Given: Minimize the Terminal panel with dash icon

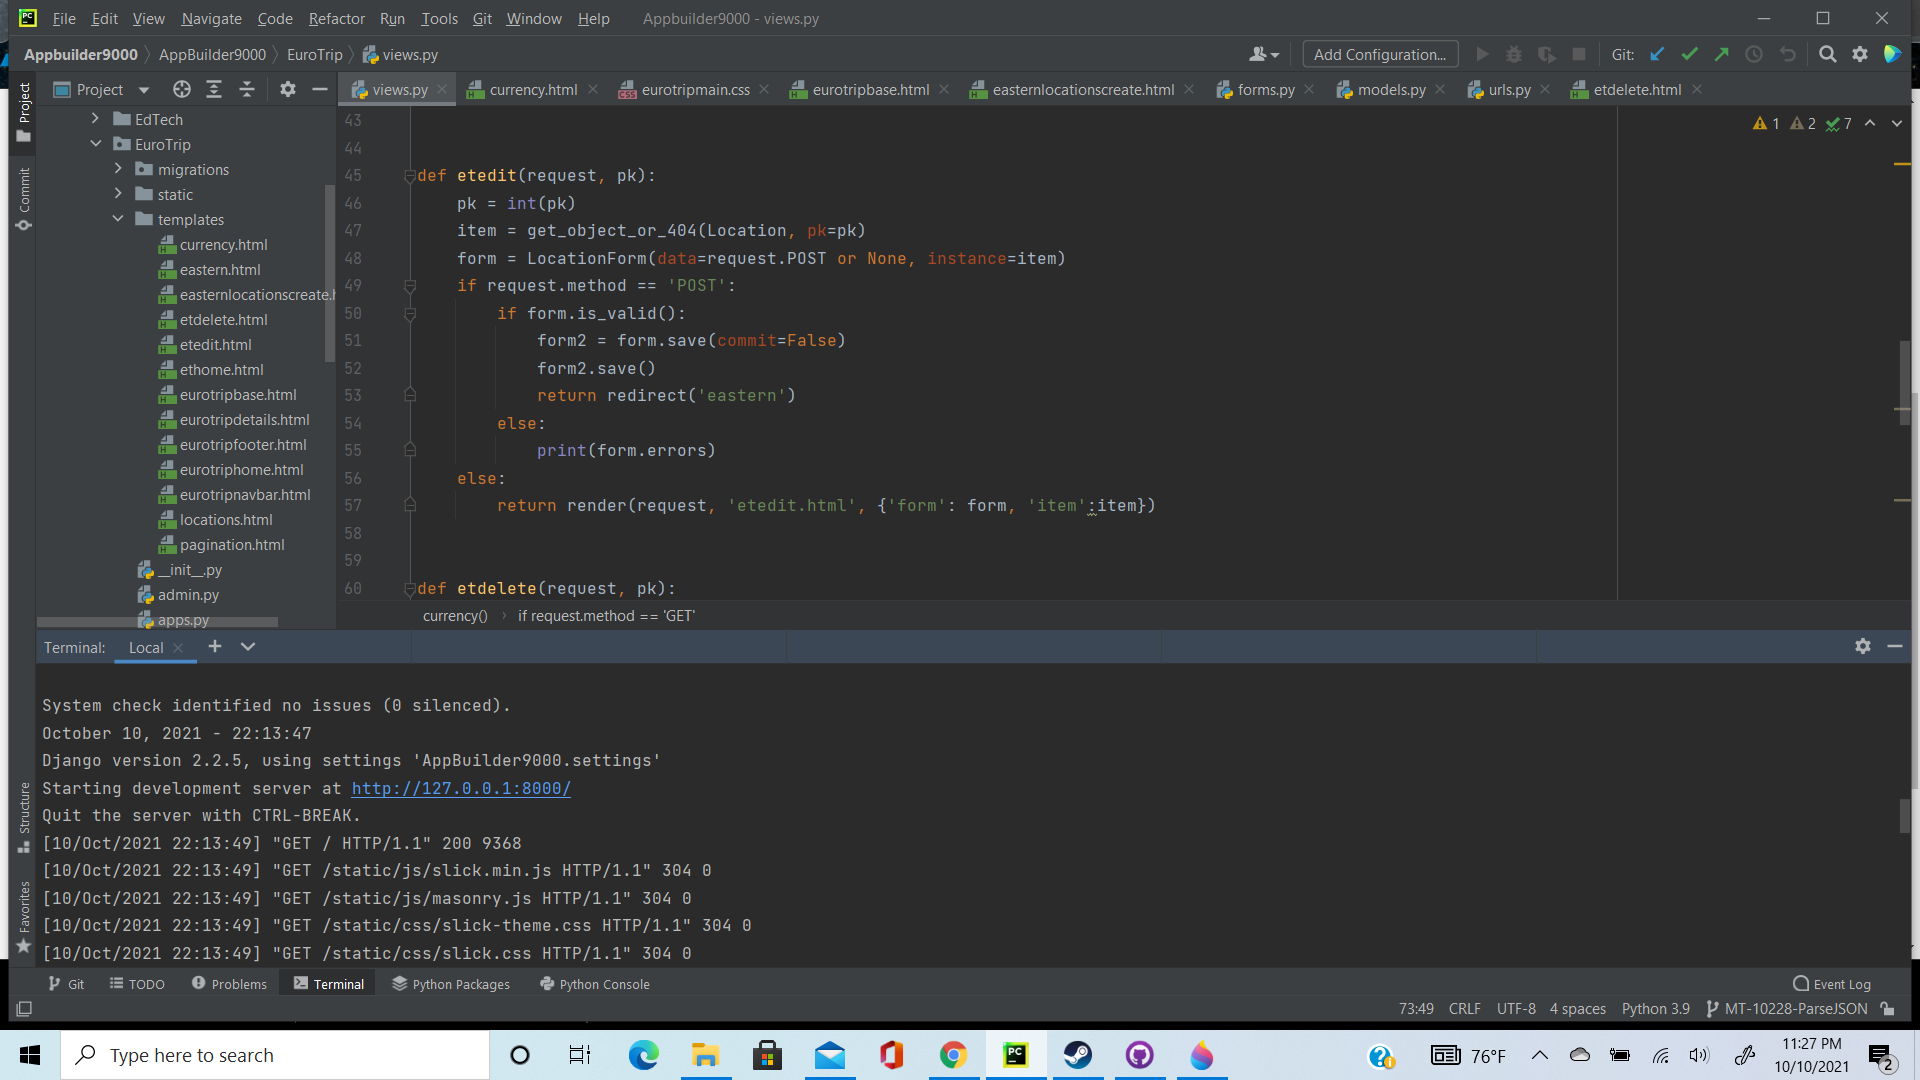Looking at the screenshot, I should tap(1894, 647).
